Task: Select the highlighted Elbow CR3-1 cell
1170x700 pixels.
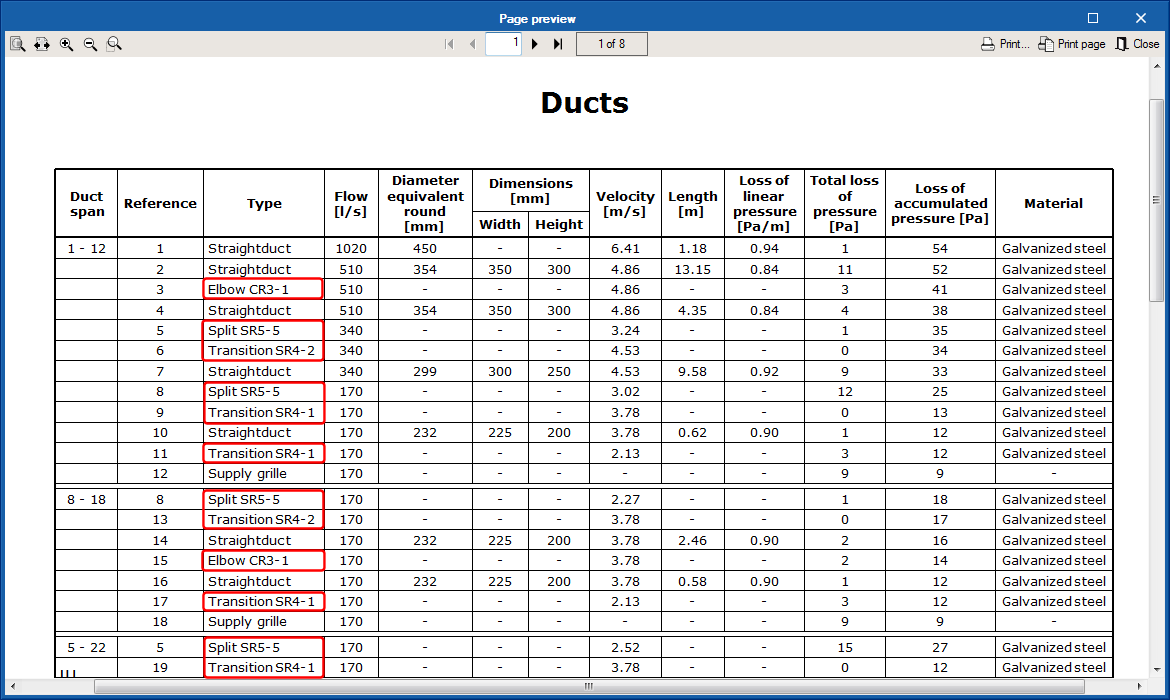Action: [x=262, y=289]
